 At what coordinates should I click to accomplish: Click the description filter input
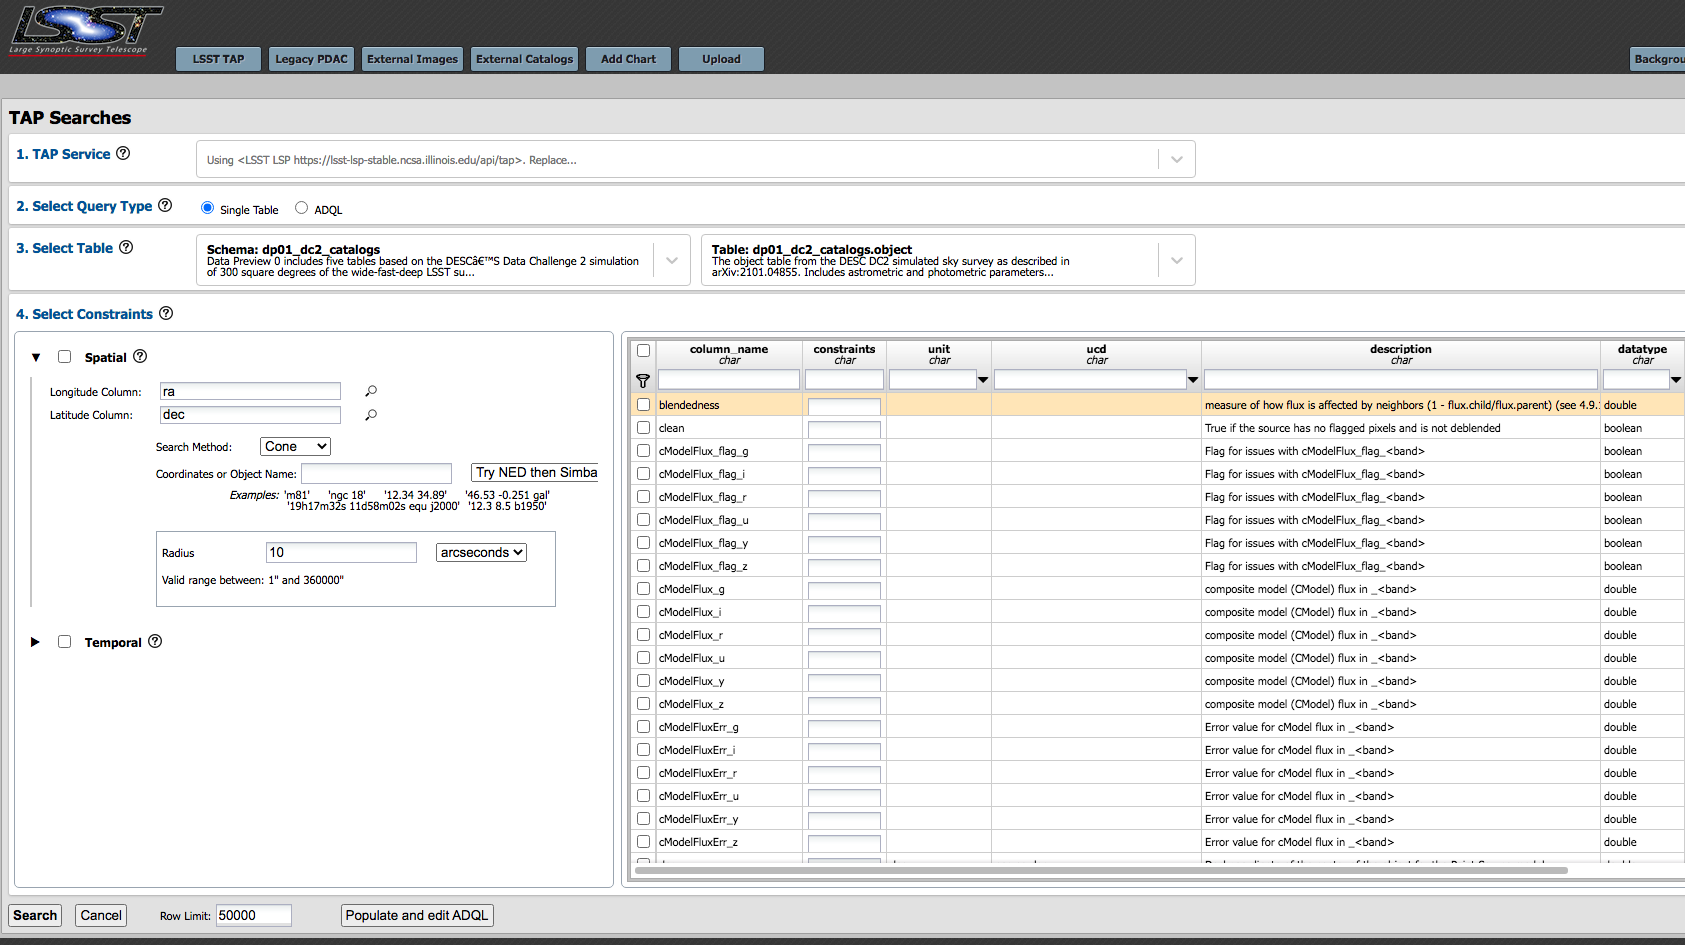click(x=1400, y=380)
